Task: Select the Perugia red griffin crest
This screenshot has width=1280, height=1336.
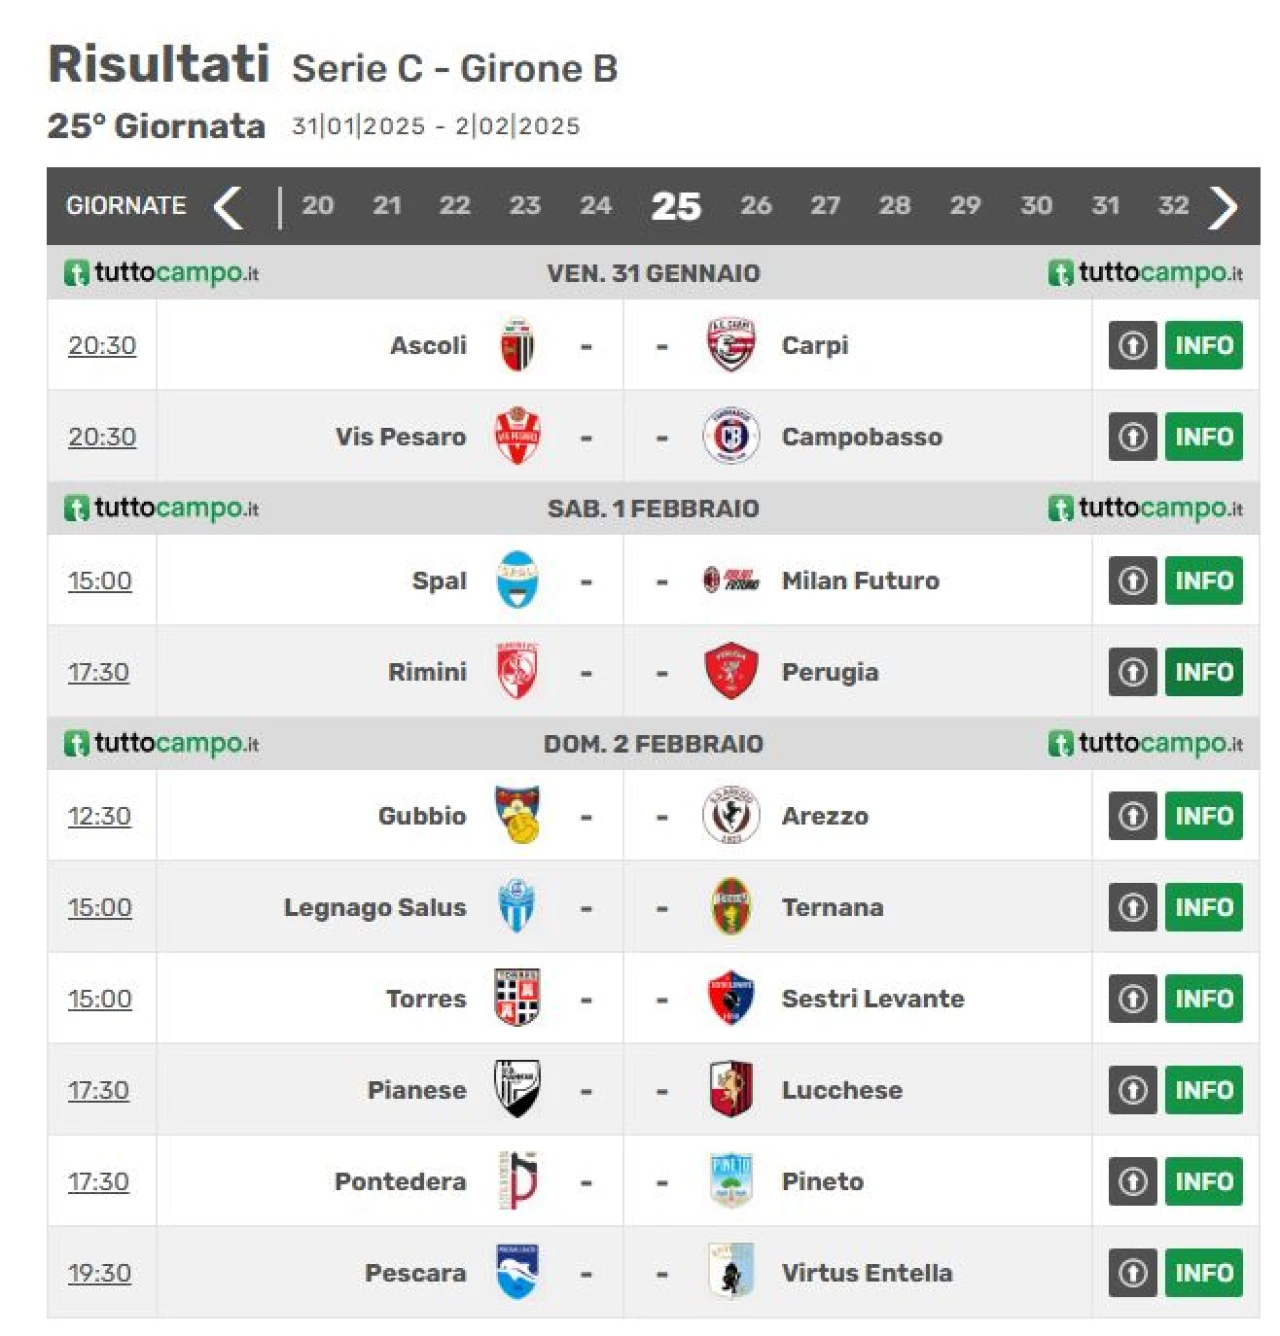Action: [731, 671]
